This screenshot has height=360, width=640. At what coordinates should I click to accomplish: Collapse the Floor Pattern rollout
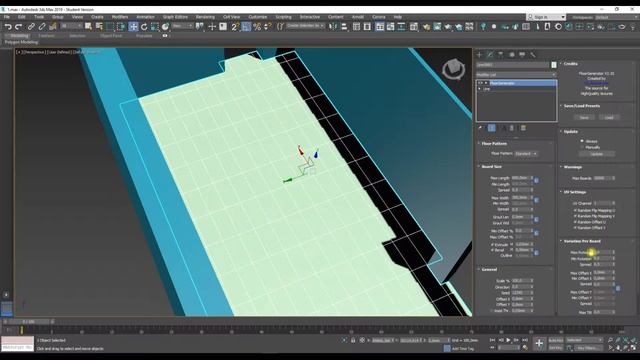pos(493,144)
